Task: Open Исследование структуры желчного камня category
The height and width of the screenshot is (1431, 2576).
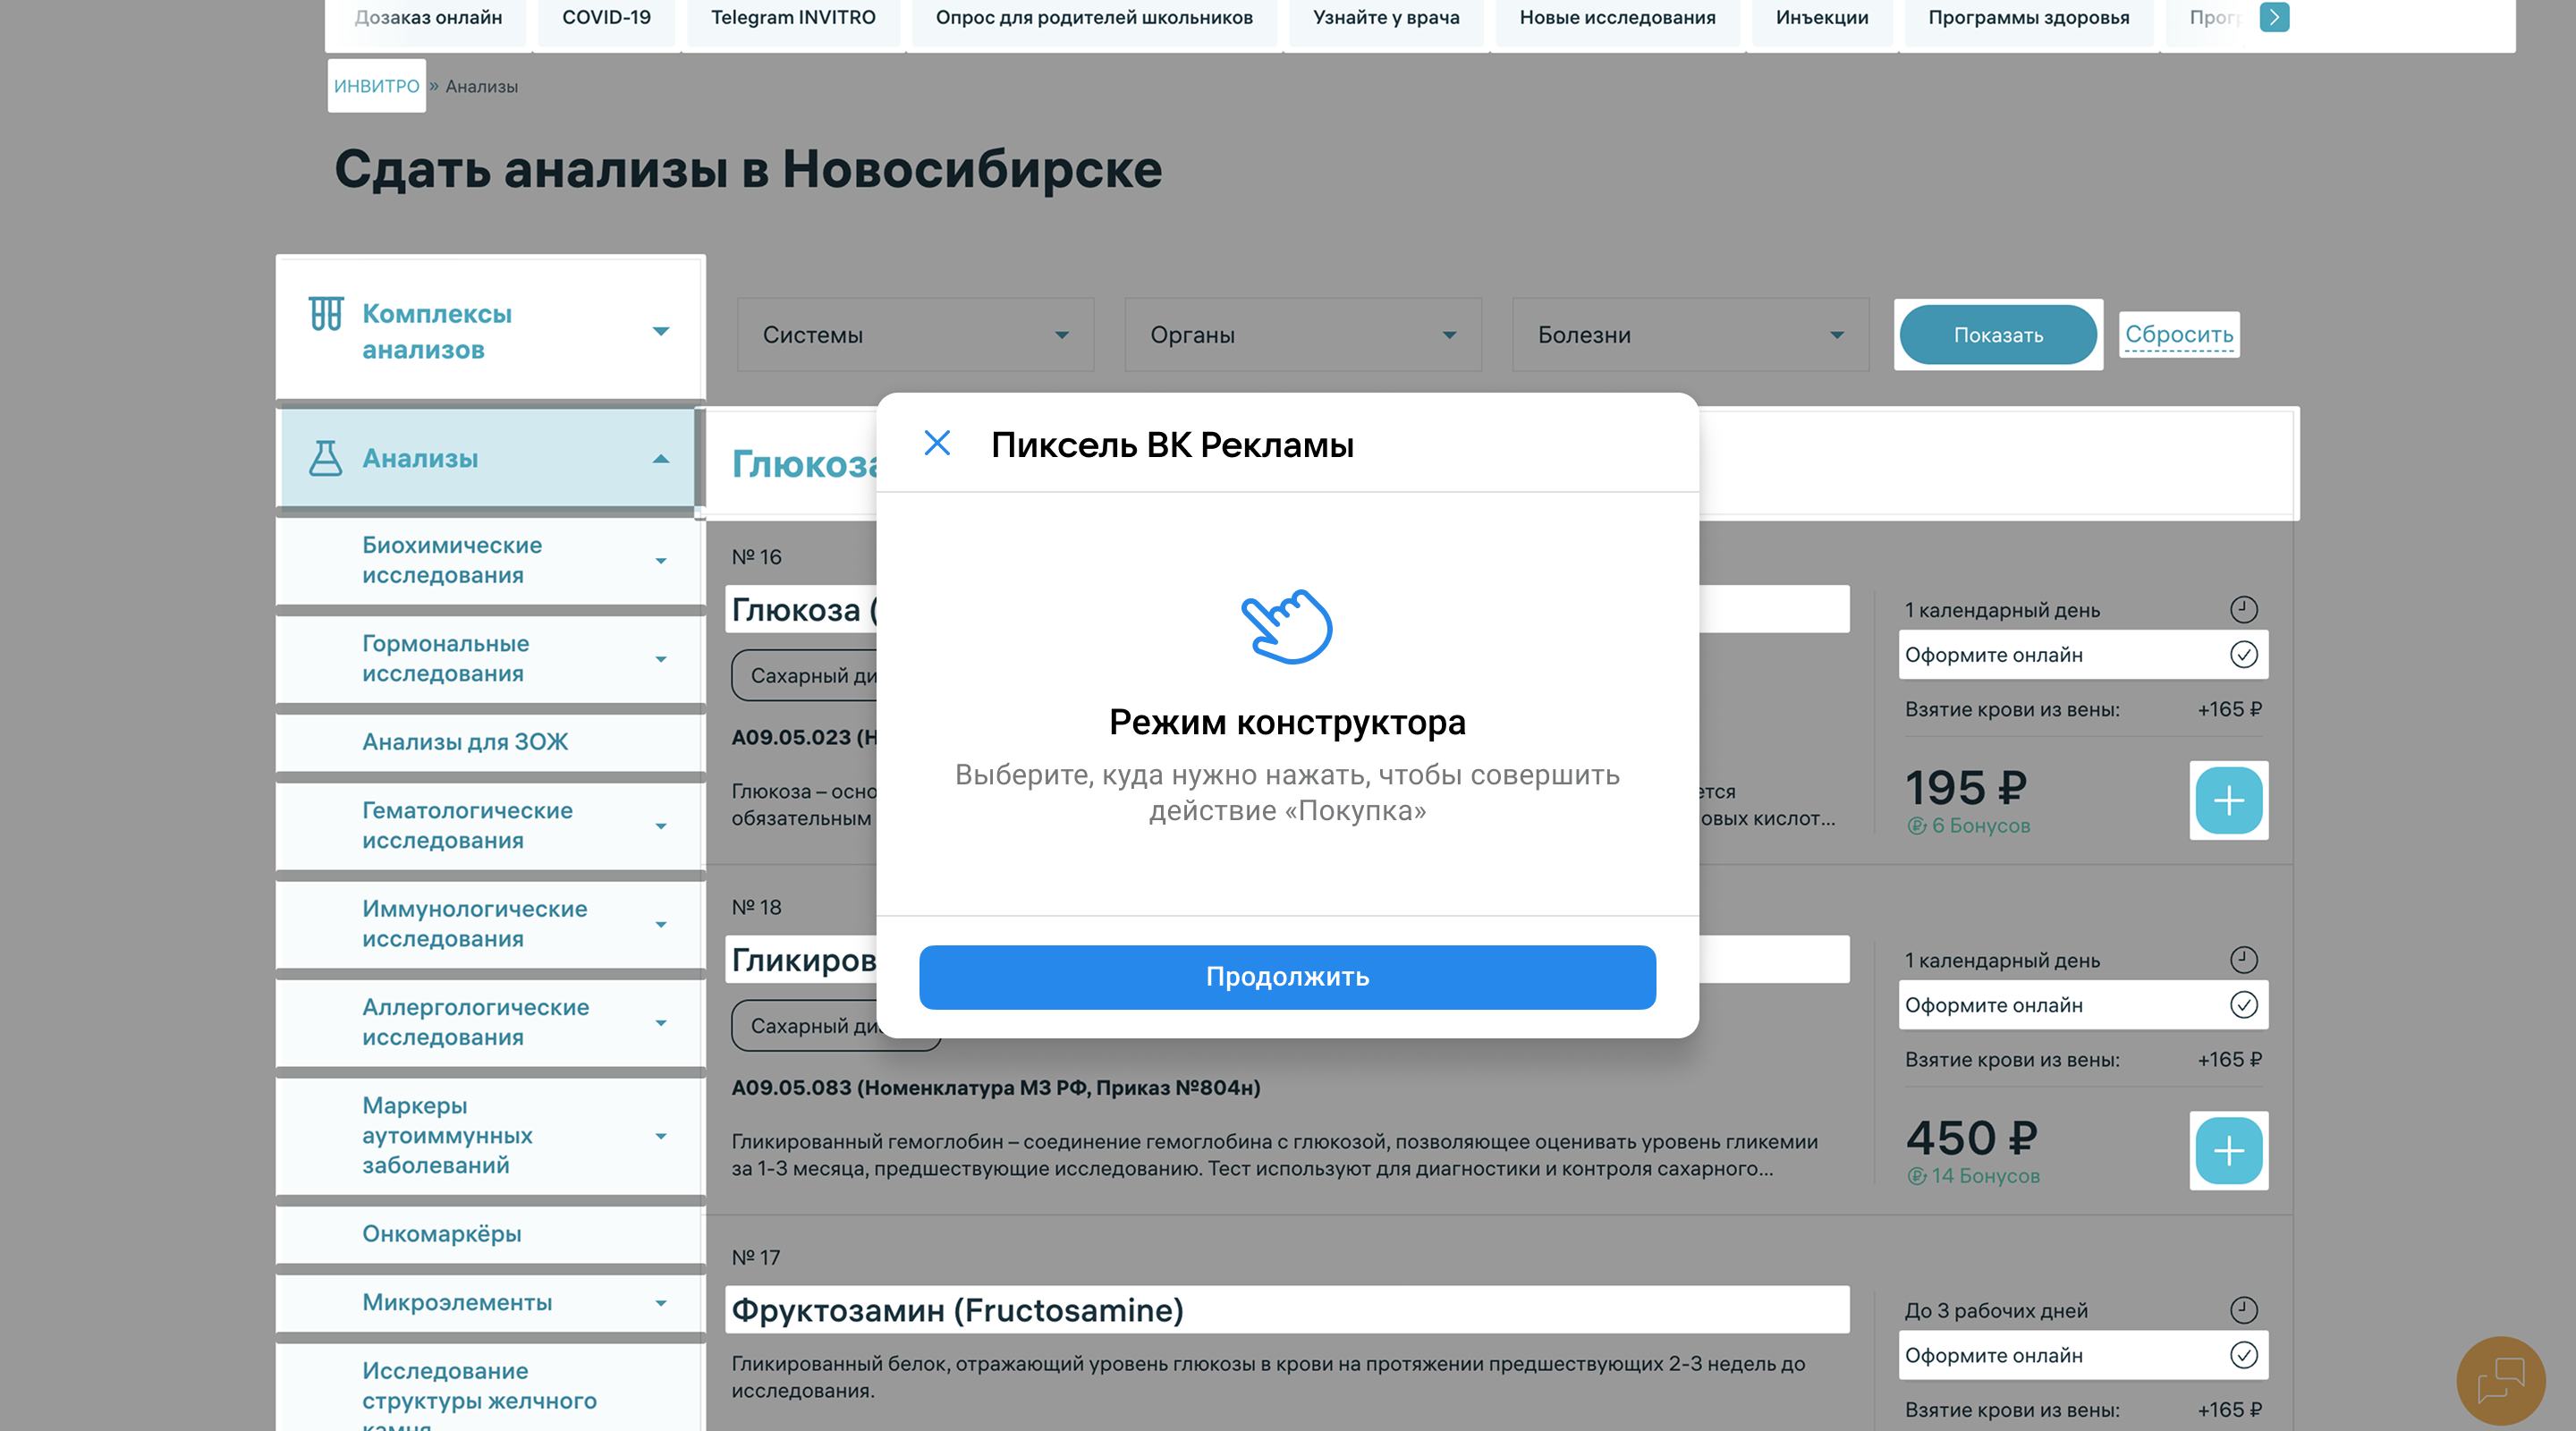Action: point(479,1399)
